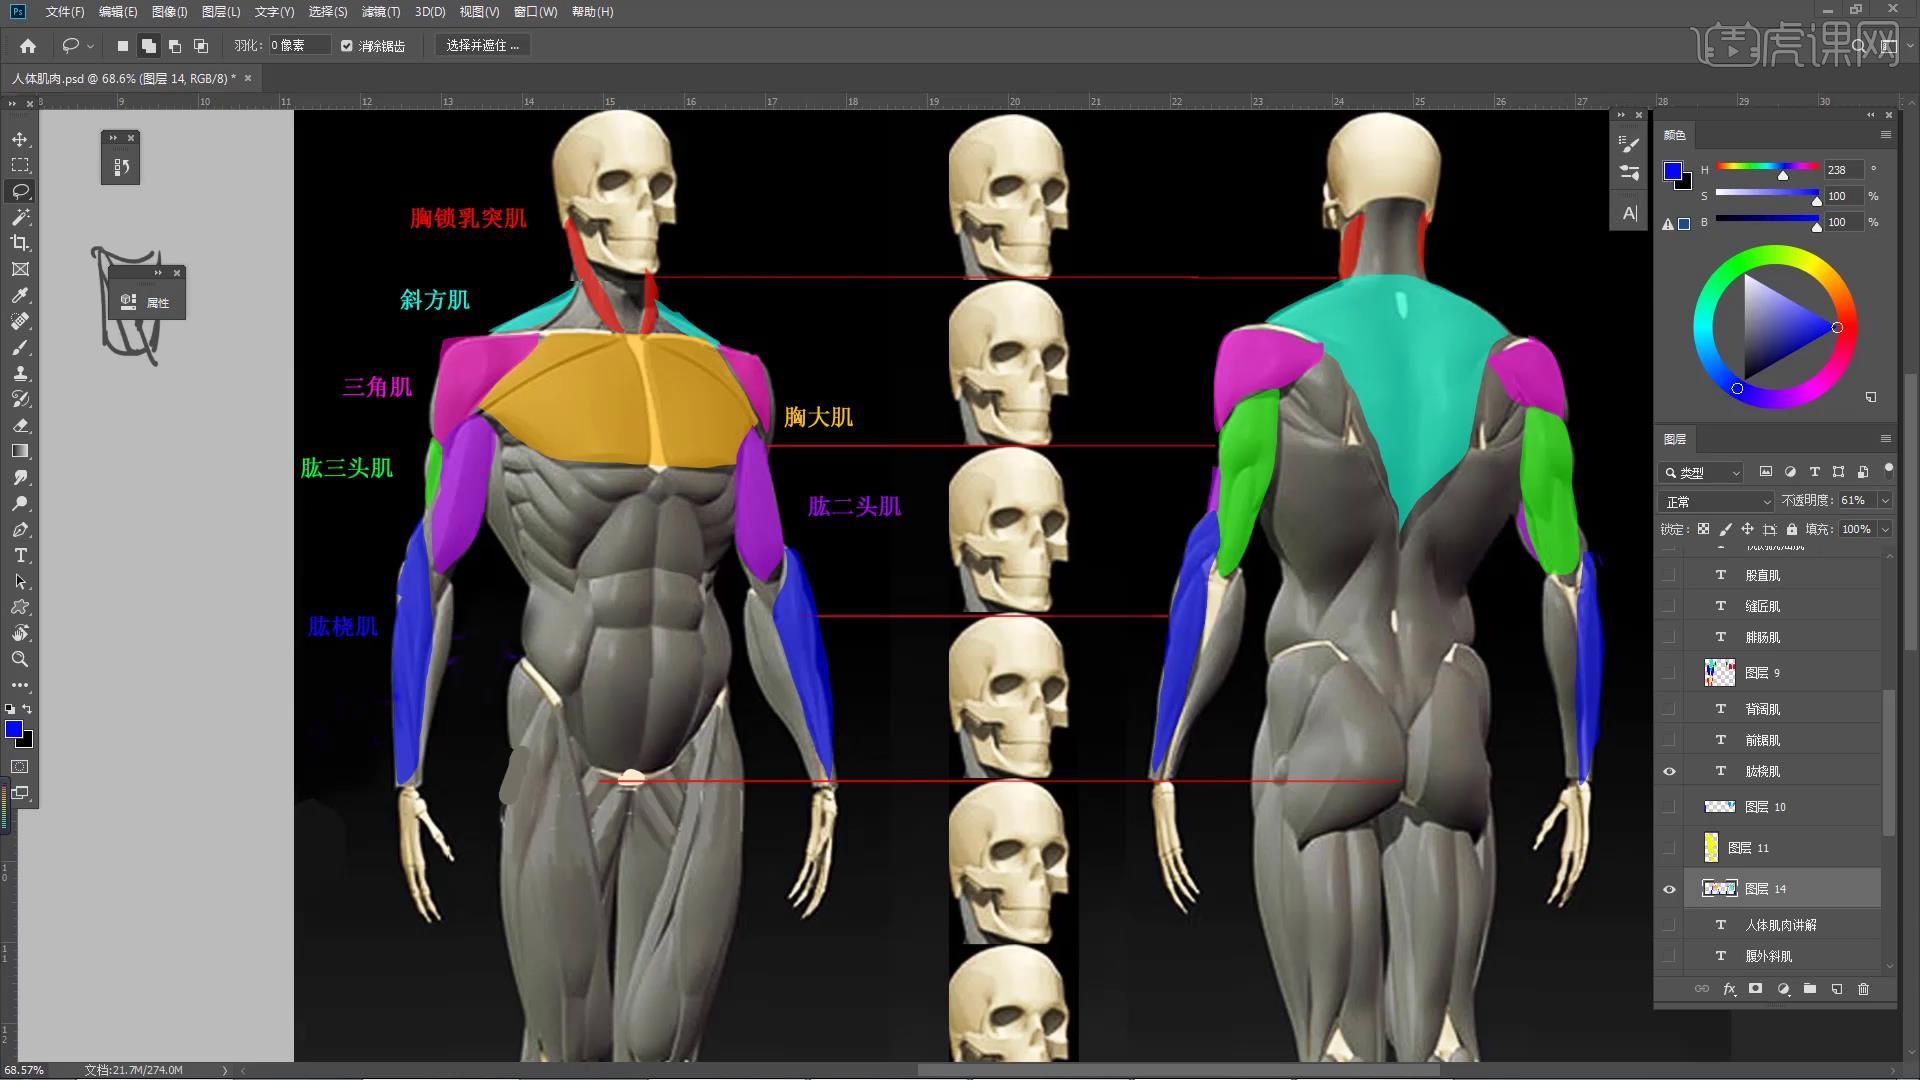Open the History panel icon
This screenshot has width=1920, height=1080.
(121, 167)
